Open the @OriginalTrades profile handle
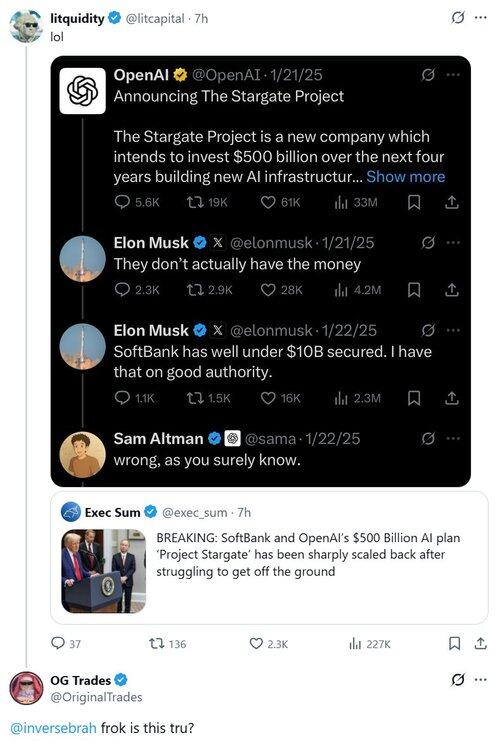This screenshot has height=747, width=500. point(96,697)
